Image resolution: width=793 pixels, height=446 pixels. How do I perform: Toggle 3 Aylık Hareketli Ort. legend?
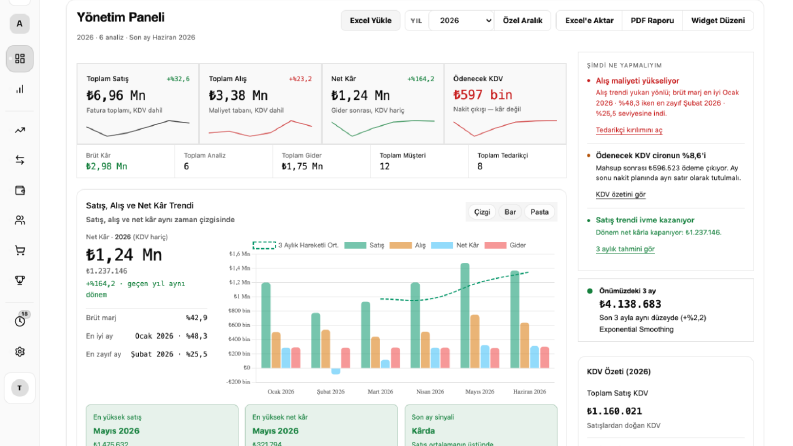pyautogui.click(x=295, y=245)
